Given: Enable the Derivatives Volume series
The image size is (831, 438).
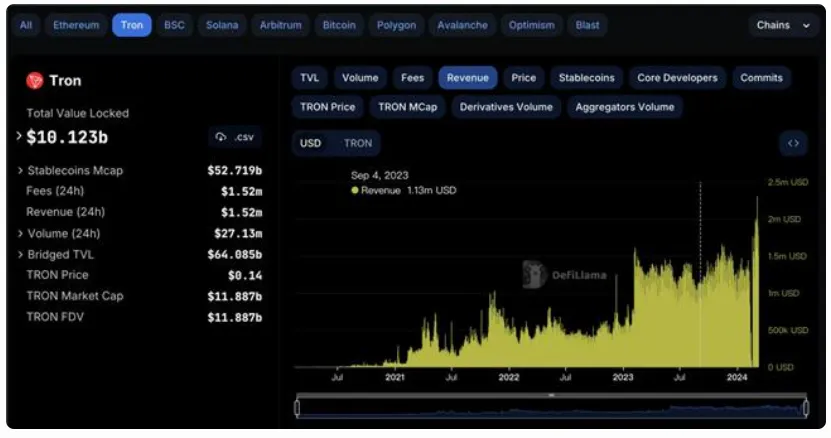Looking at the screenshot, I should (506, 107).
